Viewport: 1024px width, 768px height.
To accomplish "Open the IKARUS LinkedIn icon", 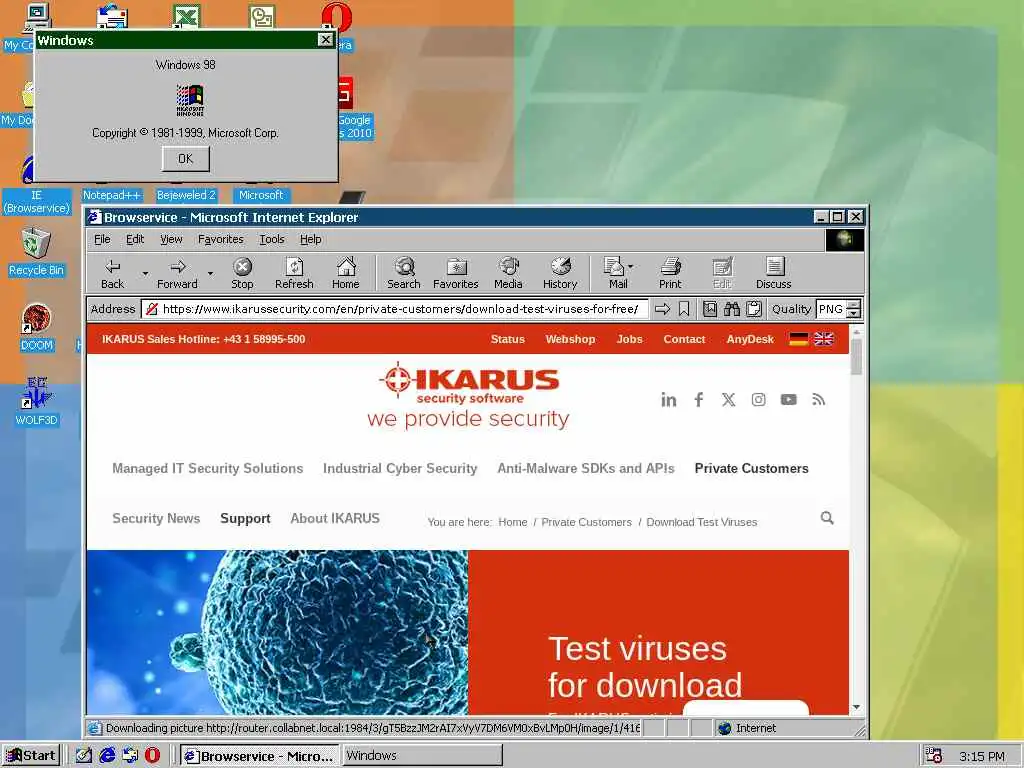I will (669, 400).
